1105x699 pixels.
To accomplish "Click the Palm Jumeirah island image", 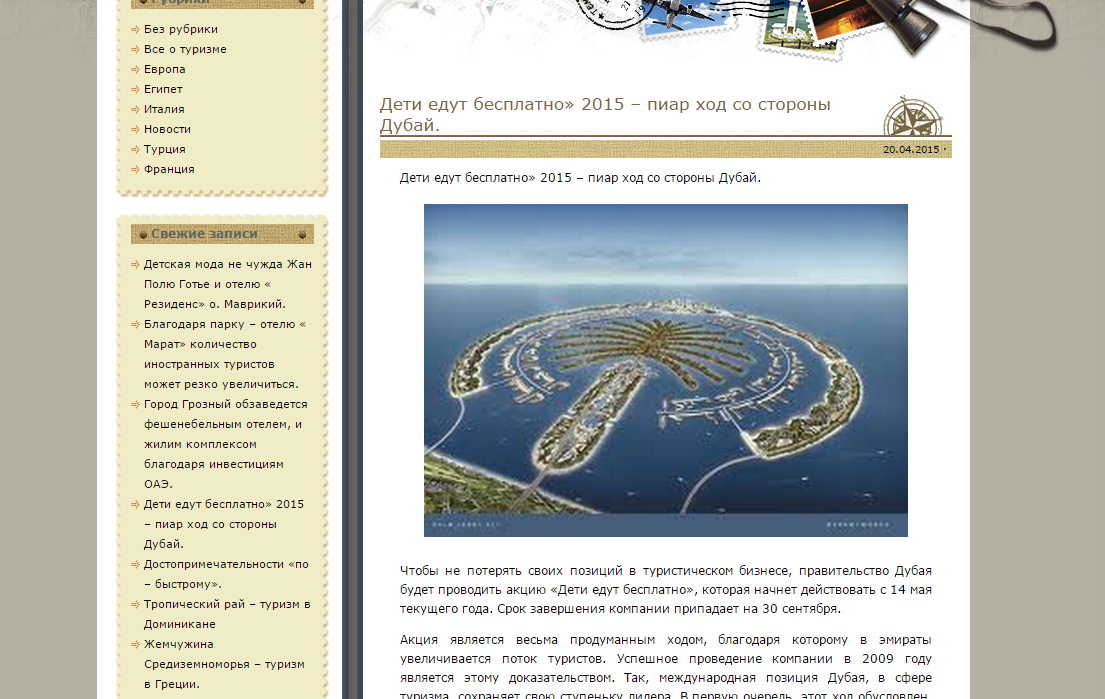I will click(665, 371).
